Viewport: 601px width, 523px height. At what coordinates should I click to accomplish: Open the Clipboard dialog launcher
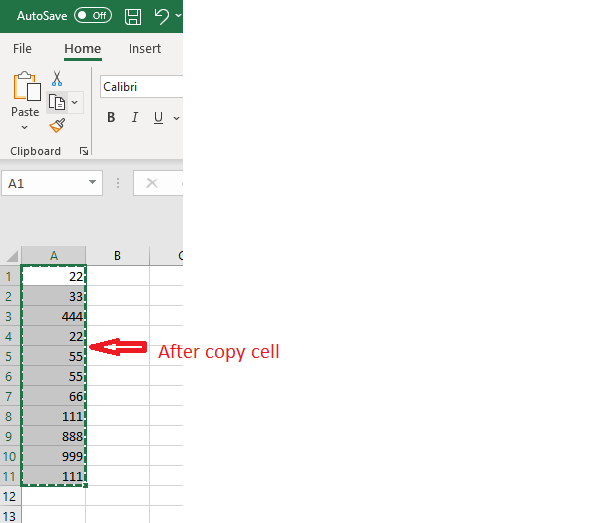[x=84, y=151]
